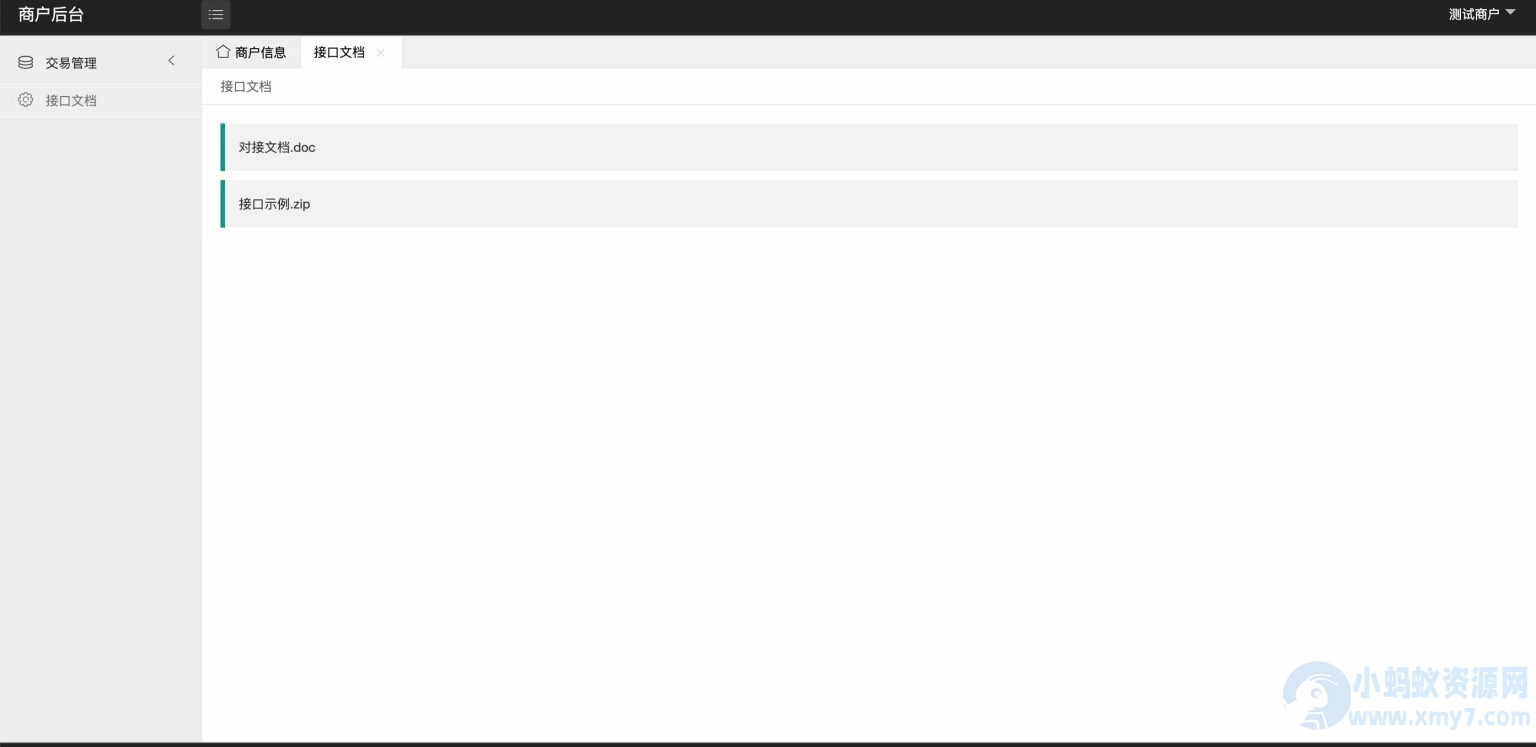Toggle the sidebar collapse hamburger icon

point(216,14)
